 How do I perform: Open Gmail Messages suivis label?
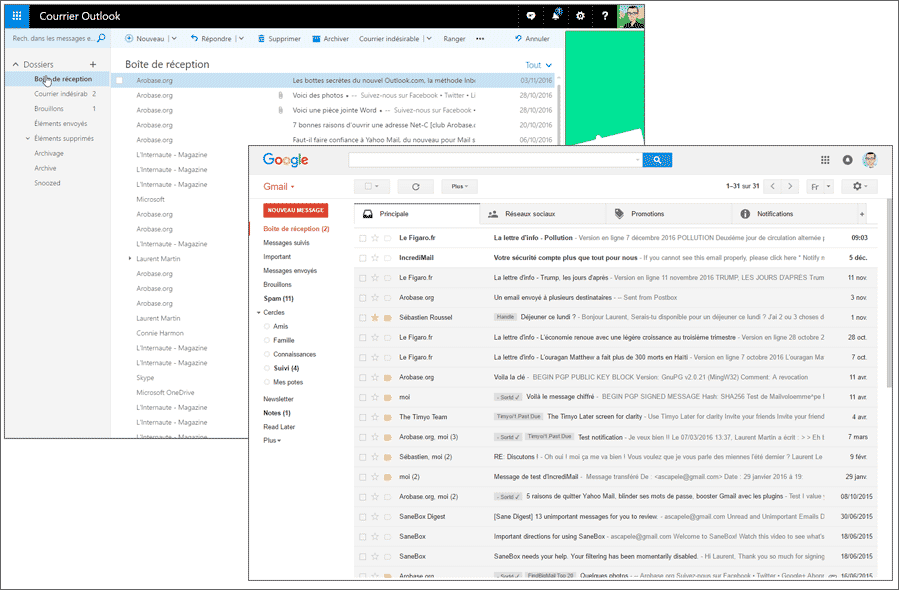286,243
